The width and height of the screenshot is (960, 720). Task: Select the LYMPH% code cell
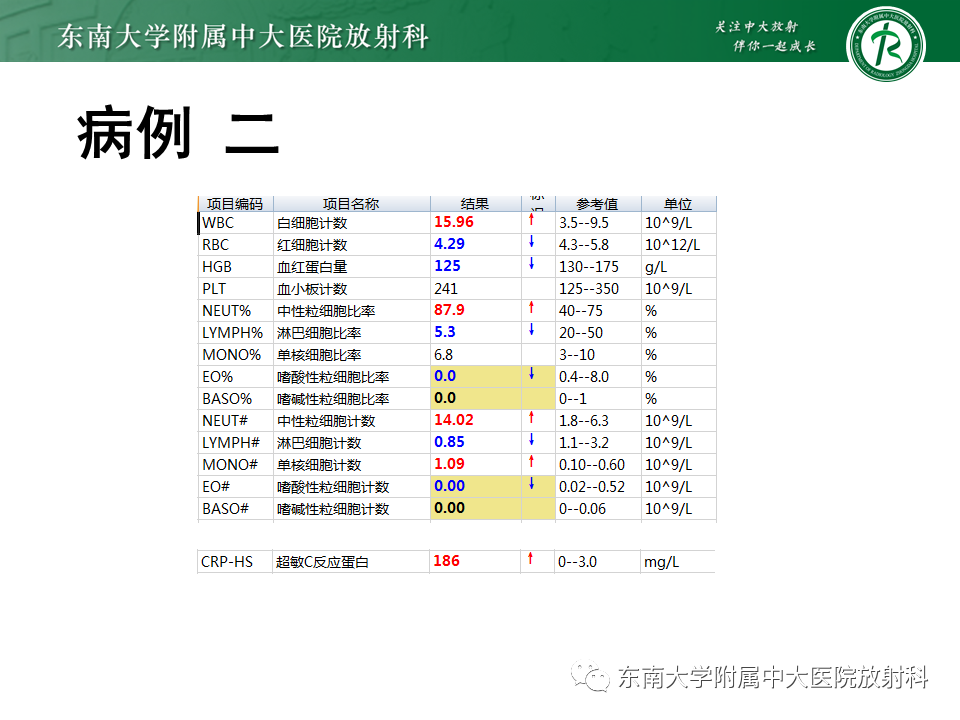click(x=236, y=333)
